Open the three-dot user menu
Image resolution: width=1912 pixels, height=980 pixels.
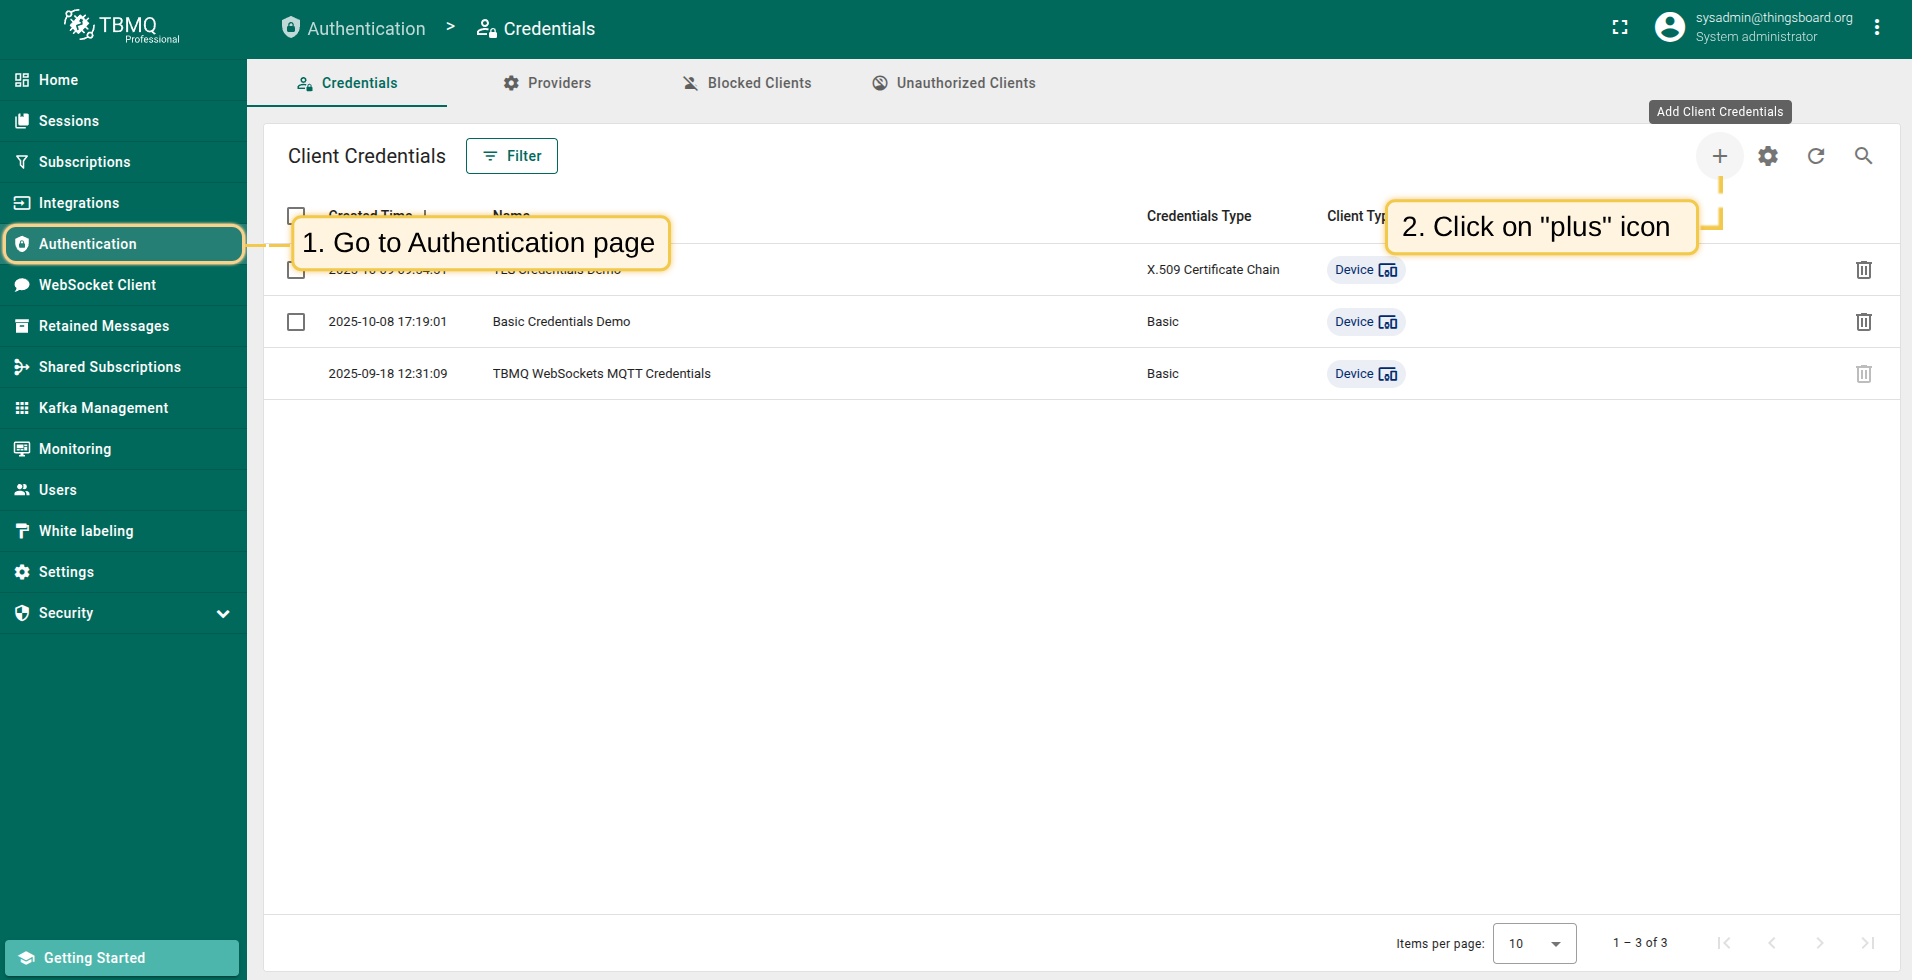(1877, 28)
